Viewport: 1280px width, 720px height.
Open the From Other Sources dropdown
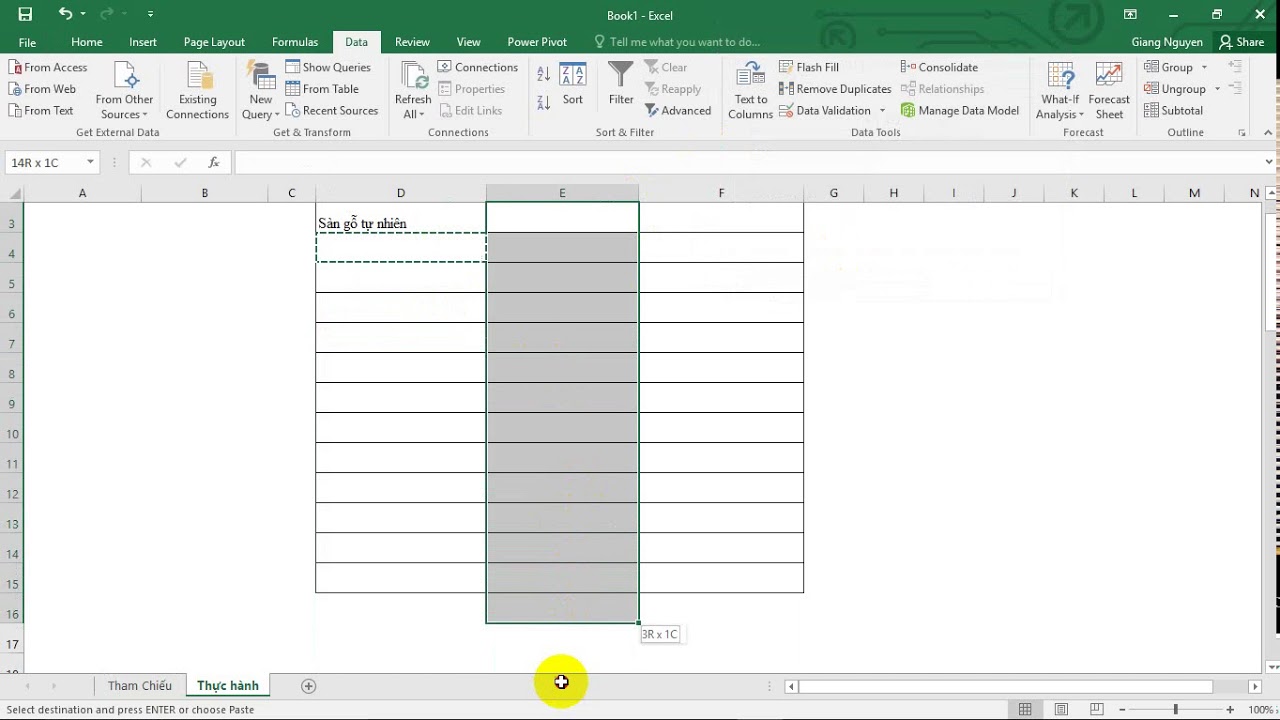(124, 91)
